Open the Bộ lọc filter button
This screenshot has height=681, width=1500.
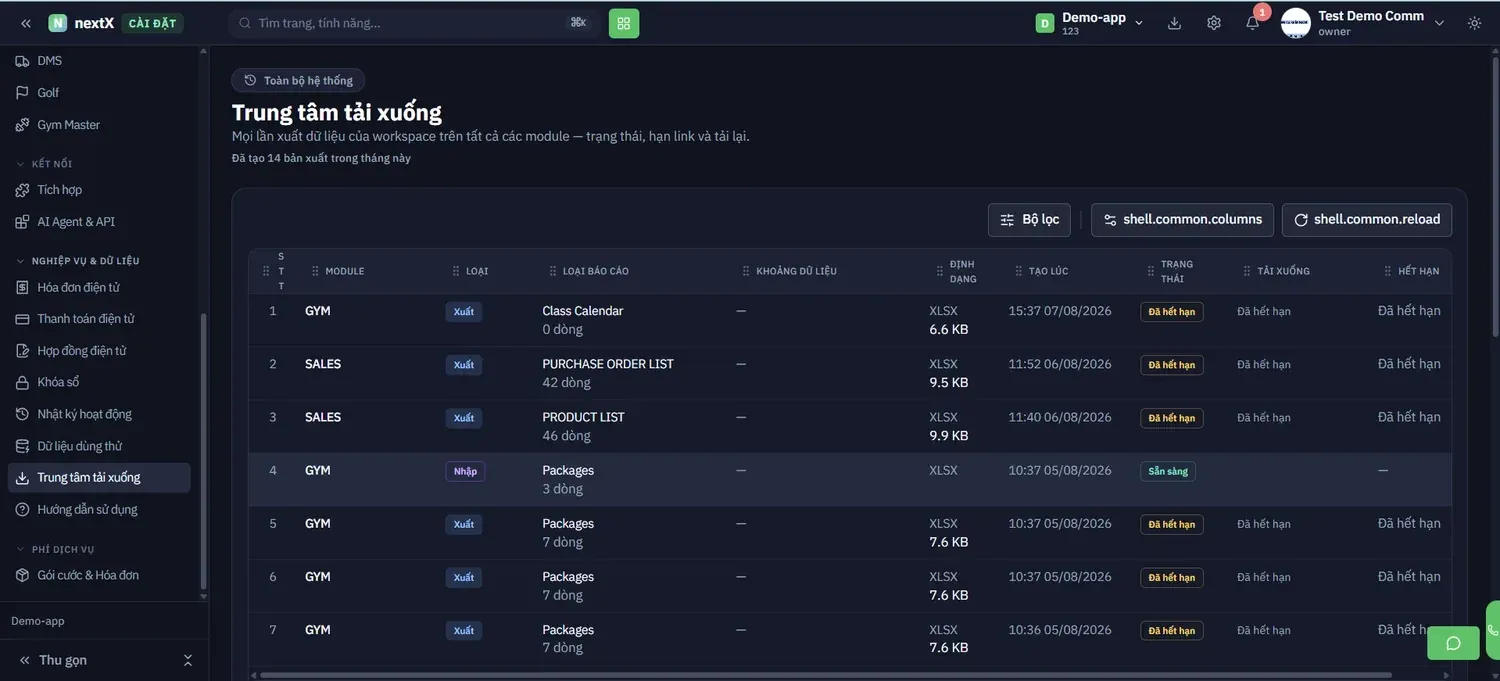[1029, 220]
